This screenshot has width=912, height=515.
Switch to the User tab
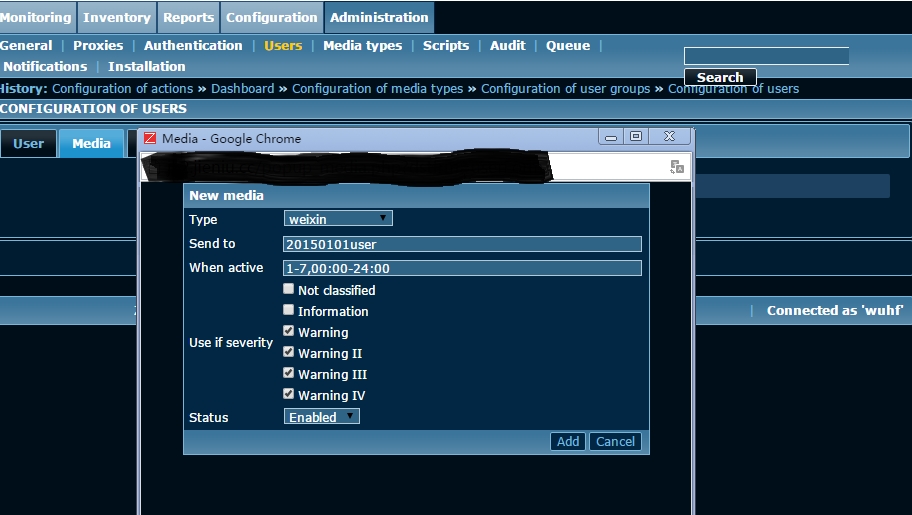[x=28, y=143]
